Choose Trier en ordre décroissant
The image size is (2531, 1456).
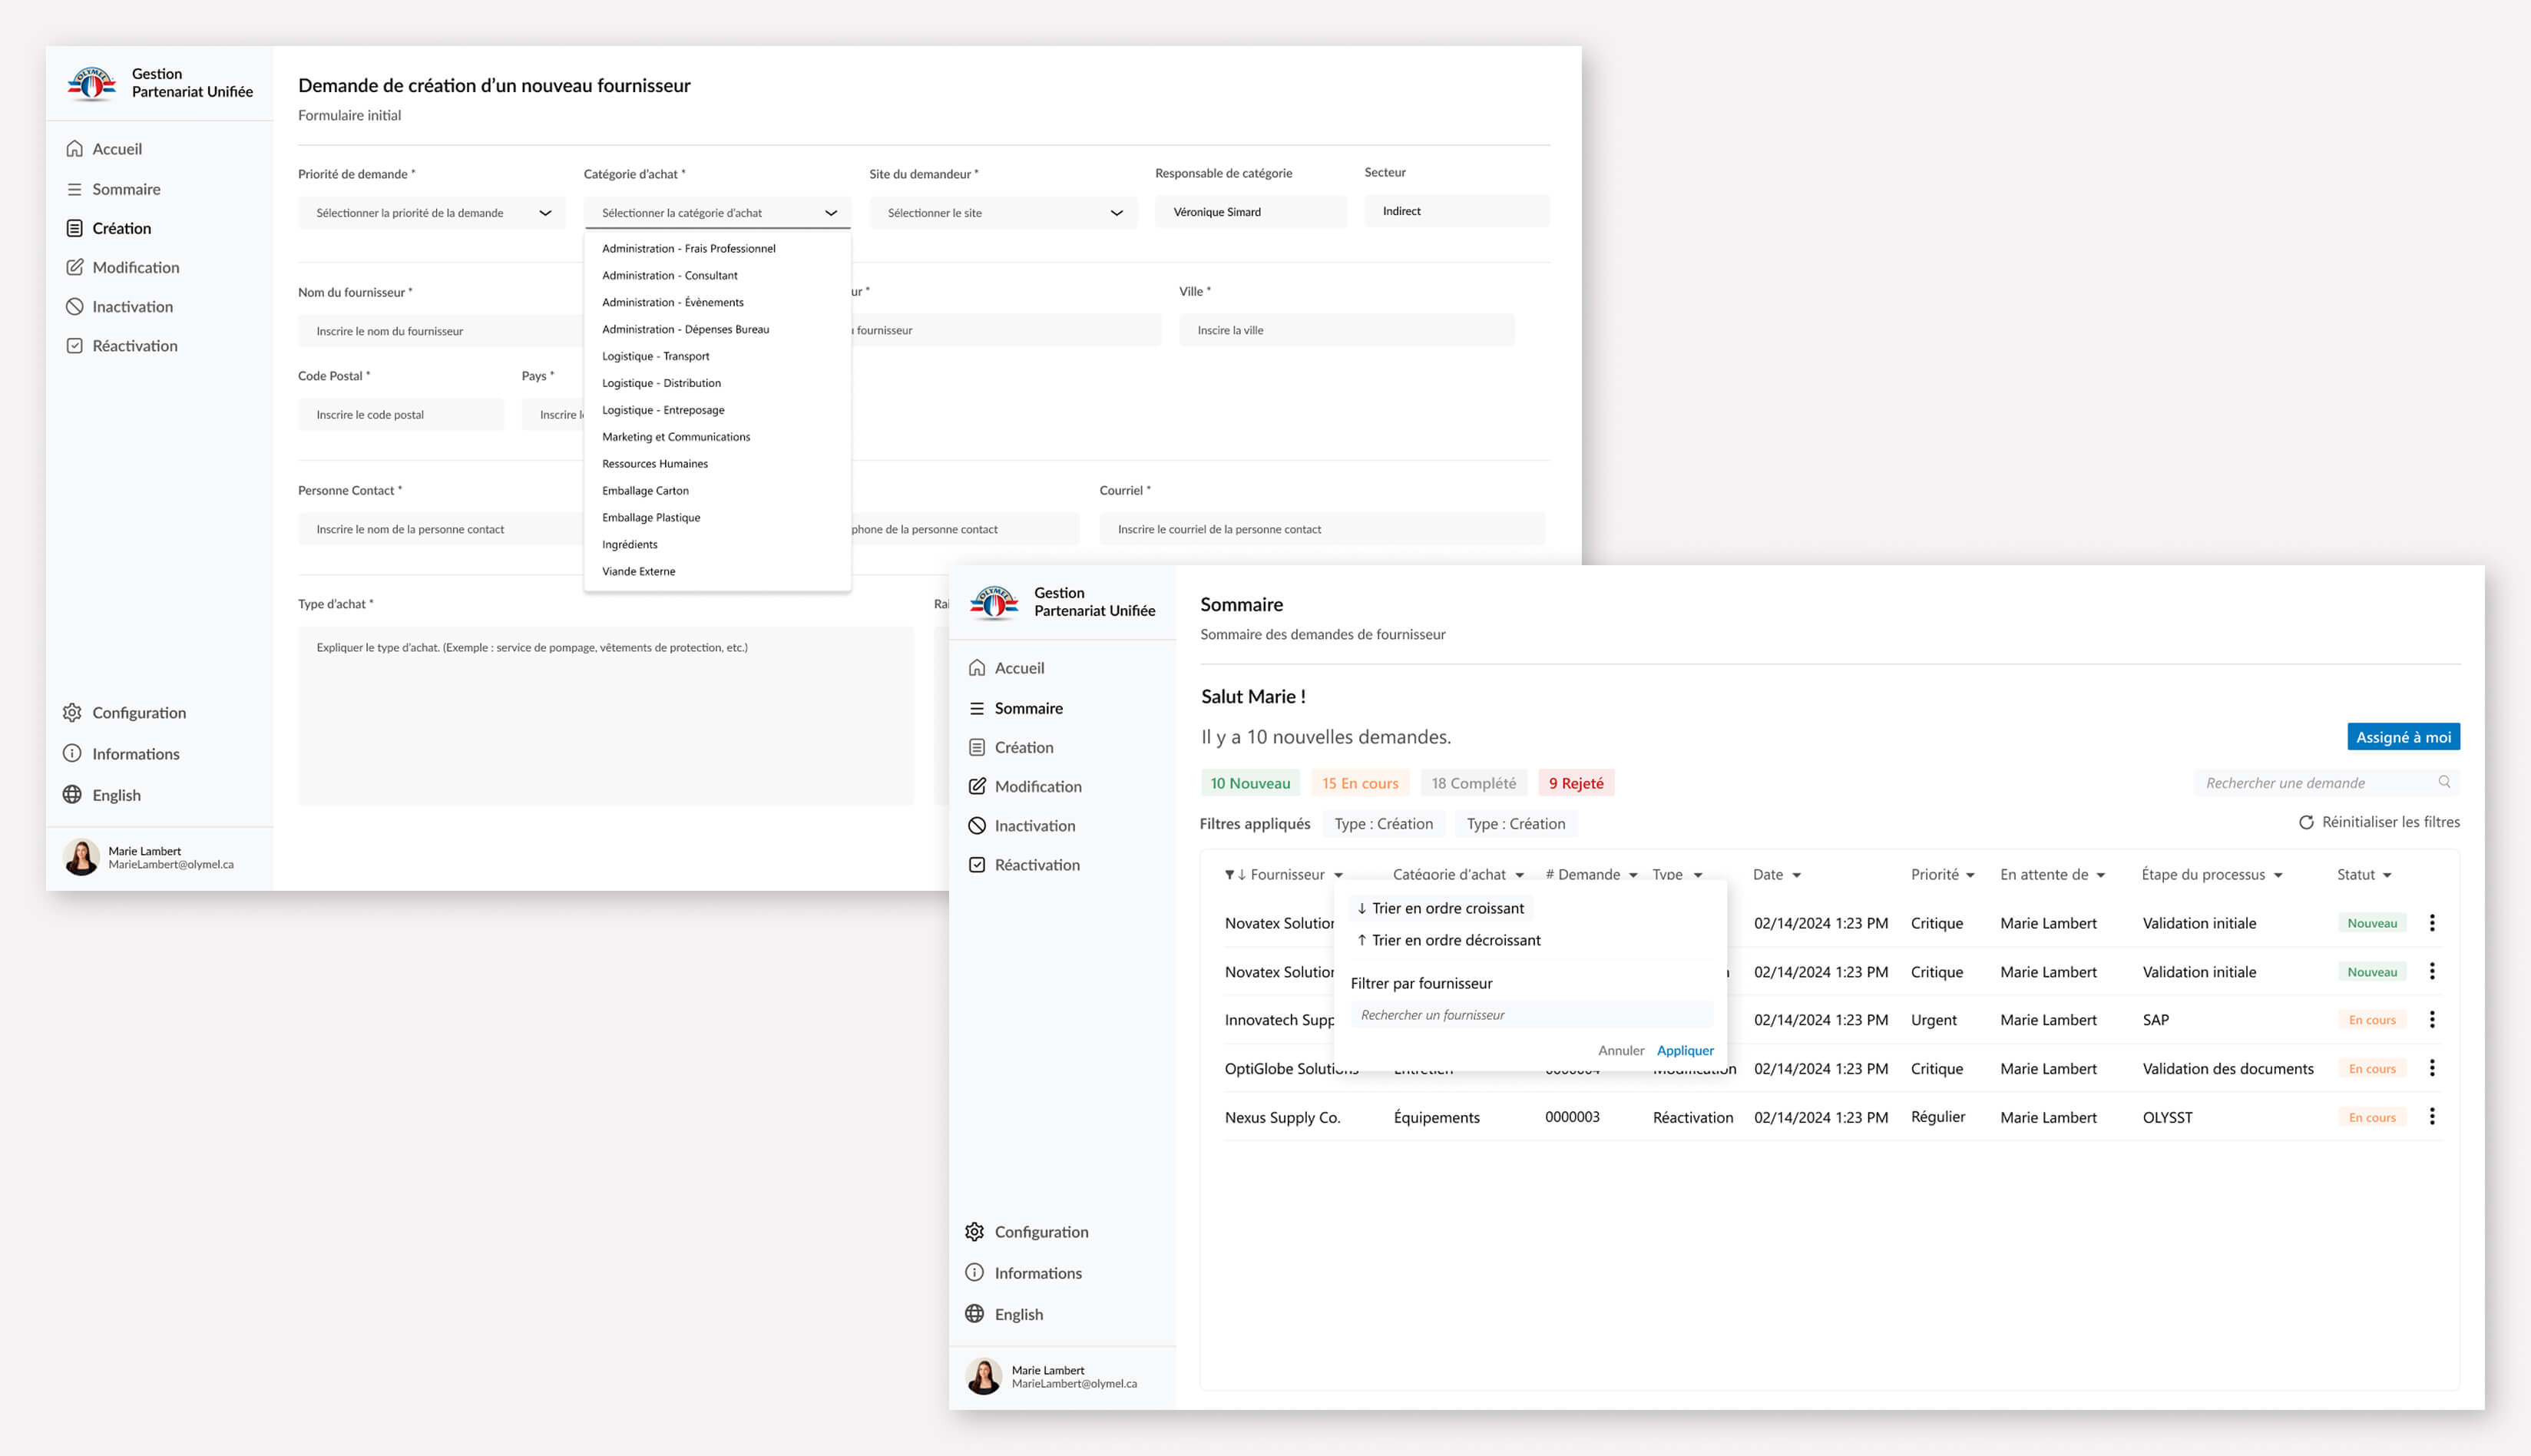pyautogui.click(x=1448, y=940)
